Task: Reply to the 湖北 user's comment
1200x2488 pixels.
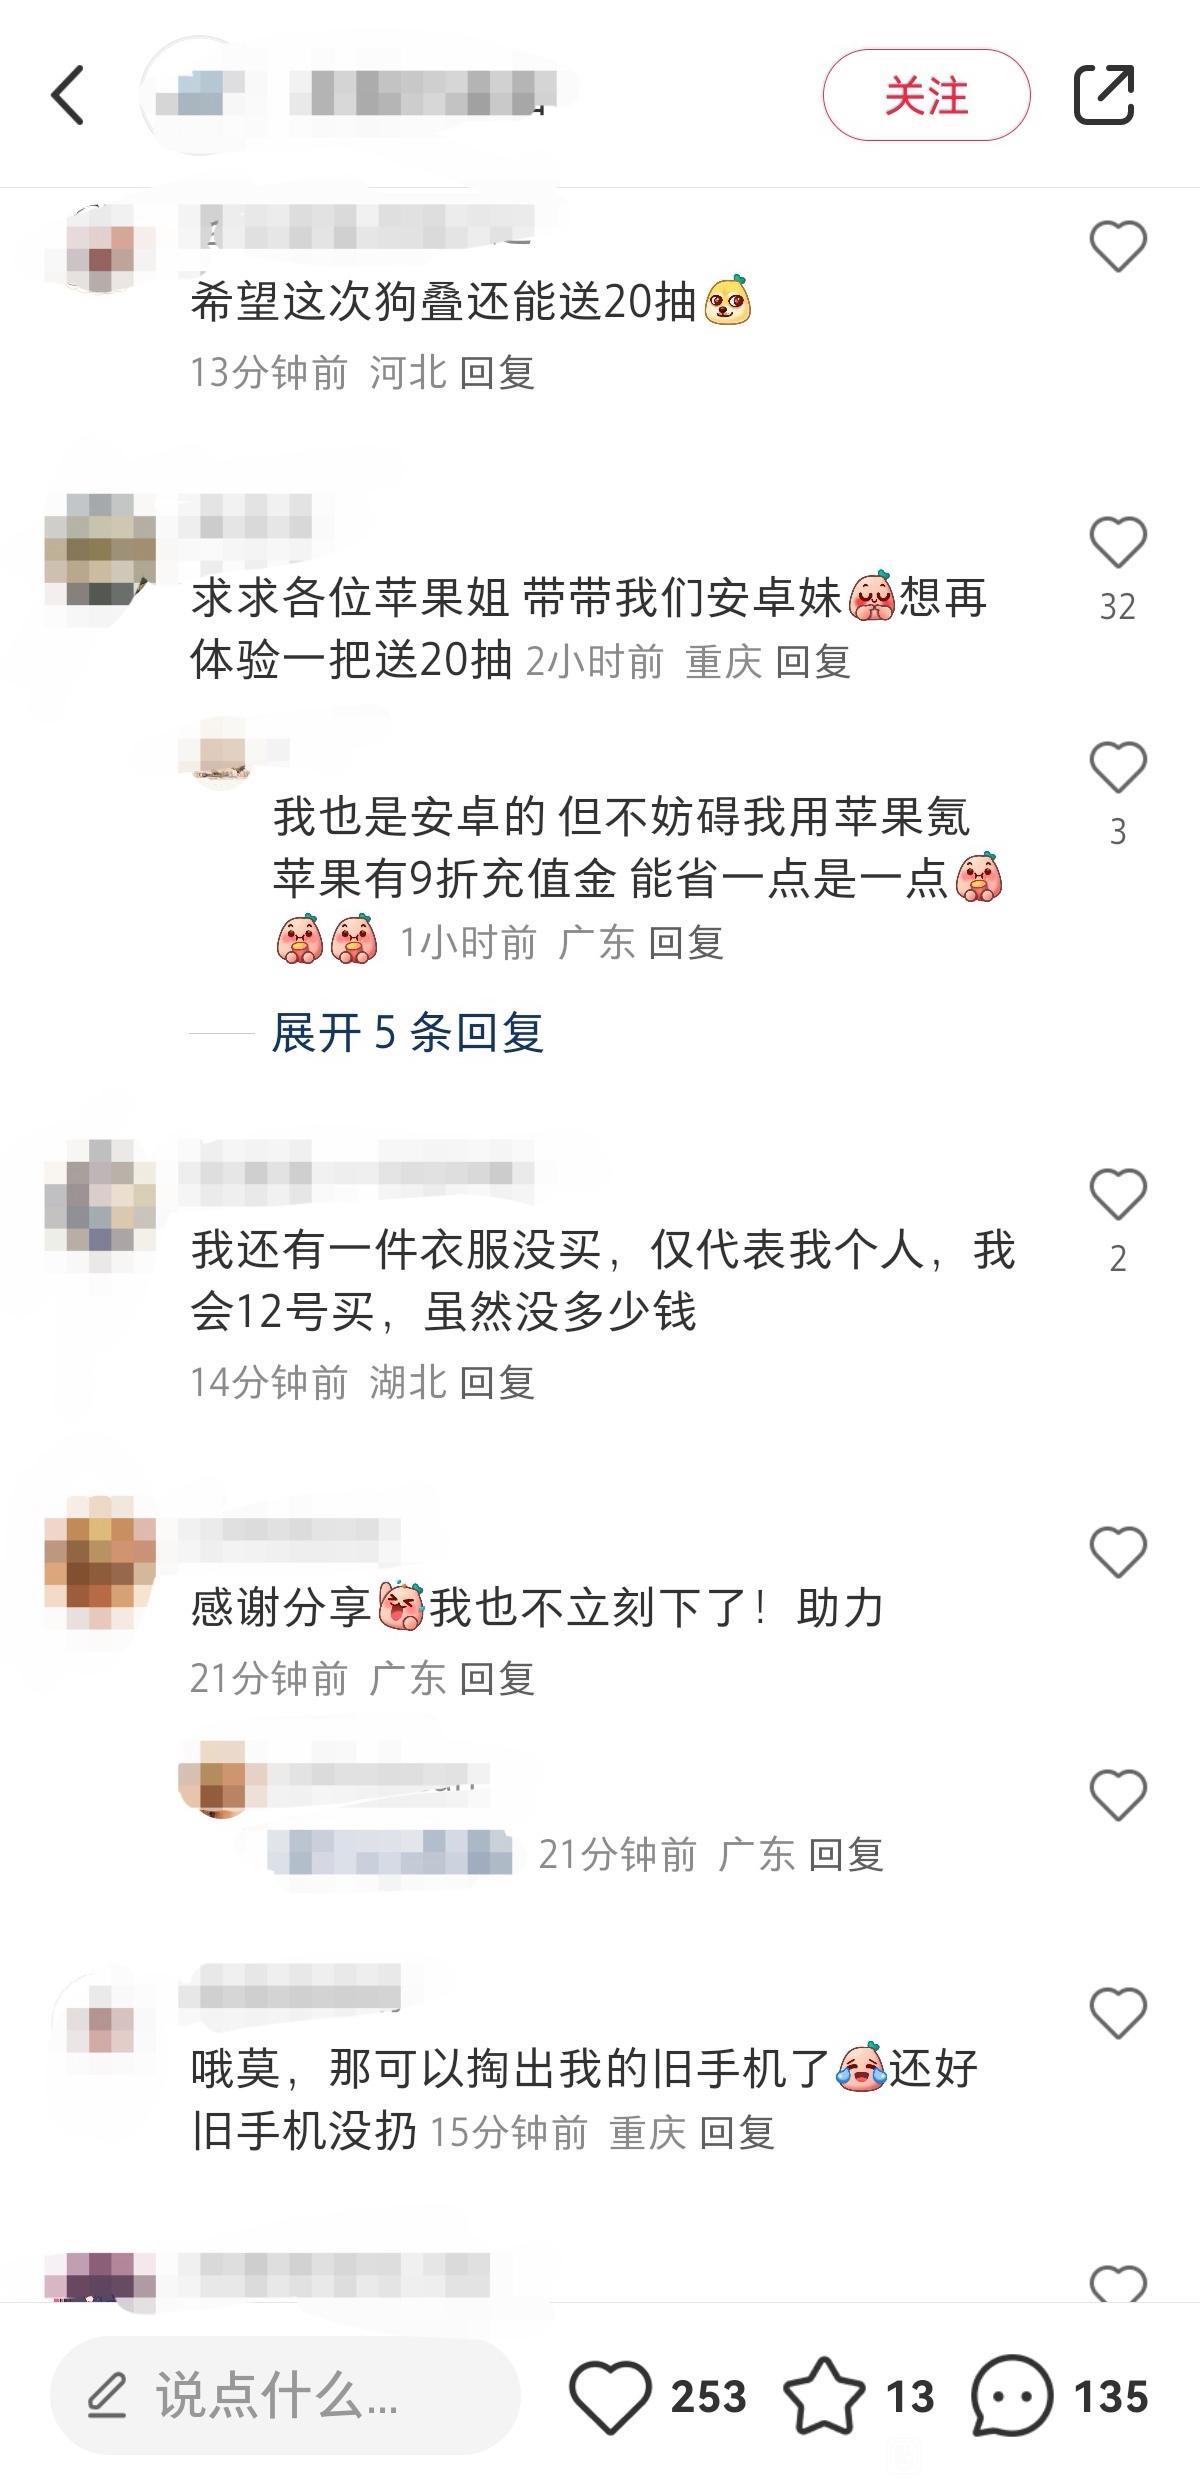Action: [497, 1382]
